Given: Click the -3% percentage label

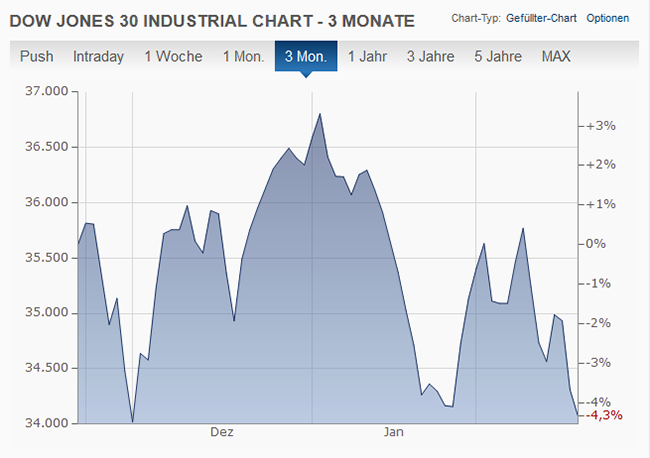Looking at the screenshot, I should (x=598, y=363).
